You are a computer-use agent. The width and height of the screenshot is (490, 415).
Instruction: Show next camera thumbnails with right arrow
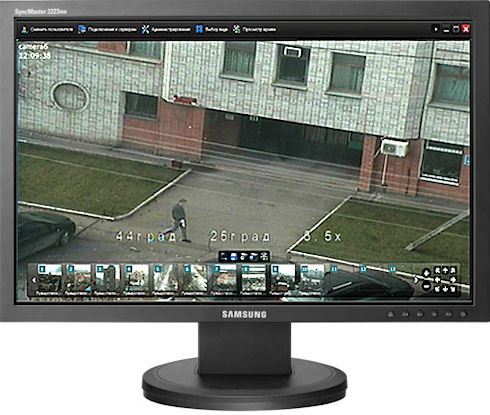point(415,280)
